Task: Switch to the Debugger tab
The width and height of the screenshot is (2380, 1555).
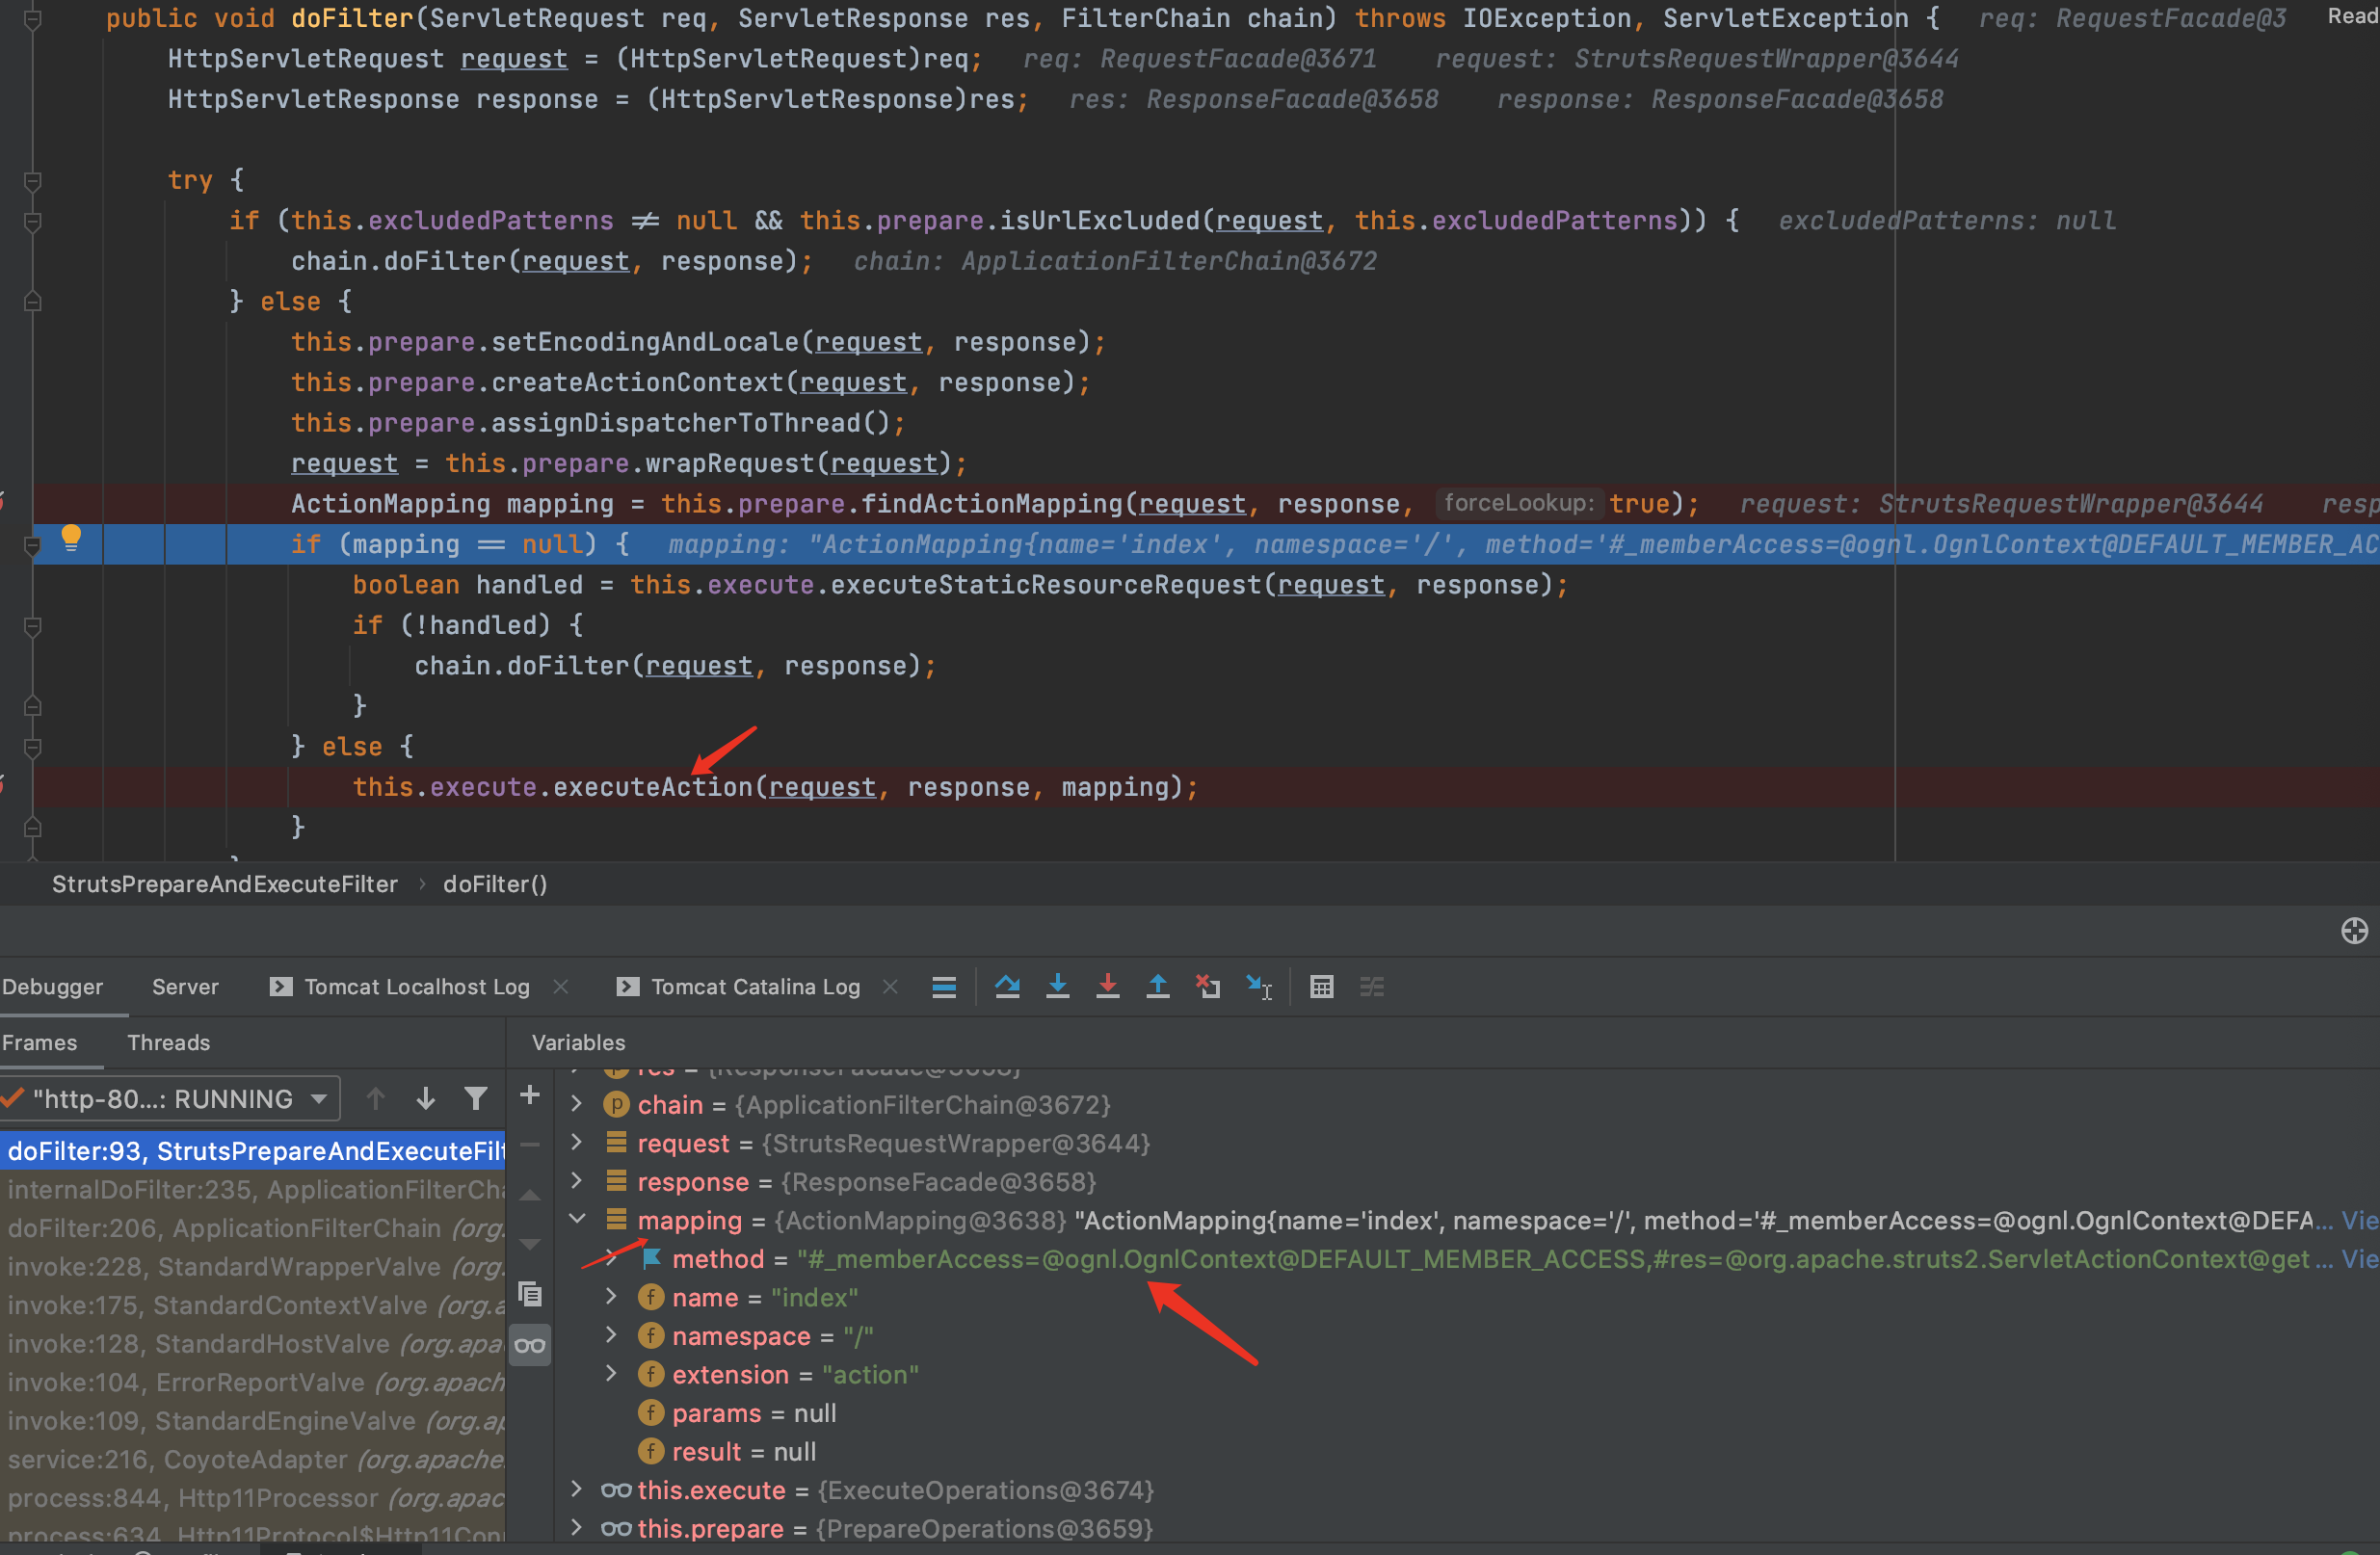Action: pos(52,987)
